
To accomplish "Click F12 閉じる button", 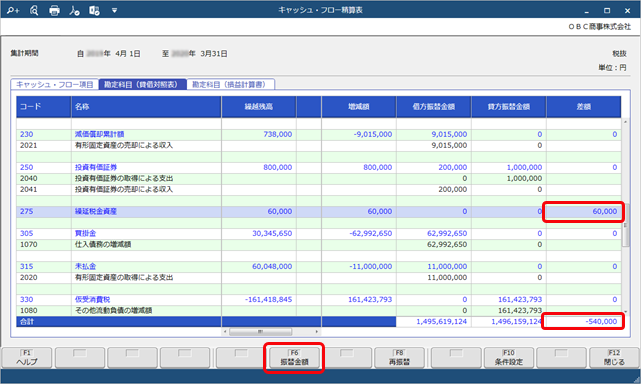I will (614, 357).
